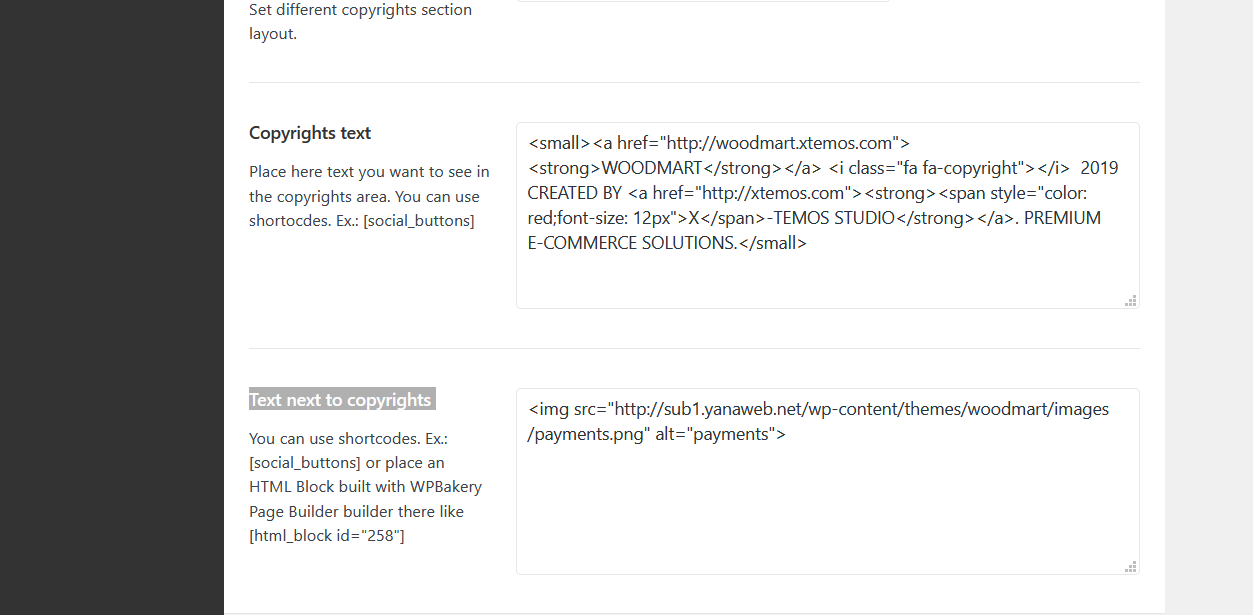Click inside the Text next to copyrights textarea
The width and height of the screenshot is (1253, 615).
click(x=827, y=510)
